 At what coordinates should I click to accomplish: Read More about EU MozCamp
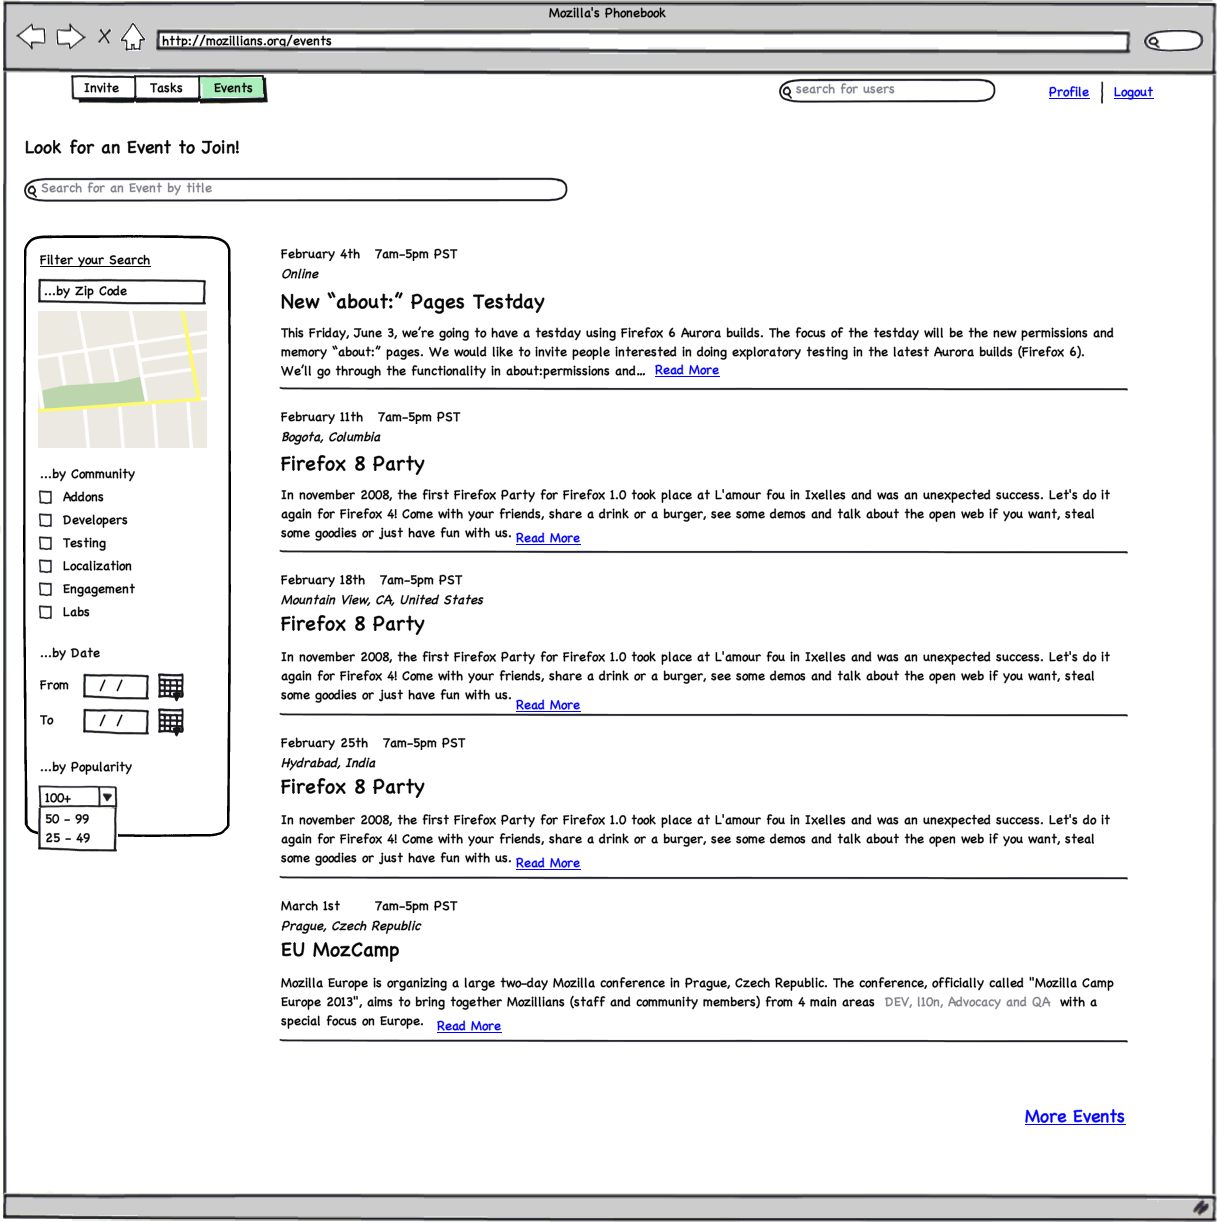pyautogui.click(x=469, y=1026)
